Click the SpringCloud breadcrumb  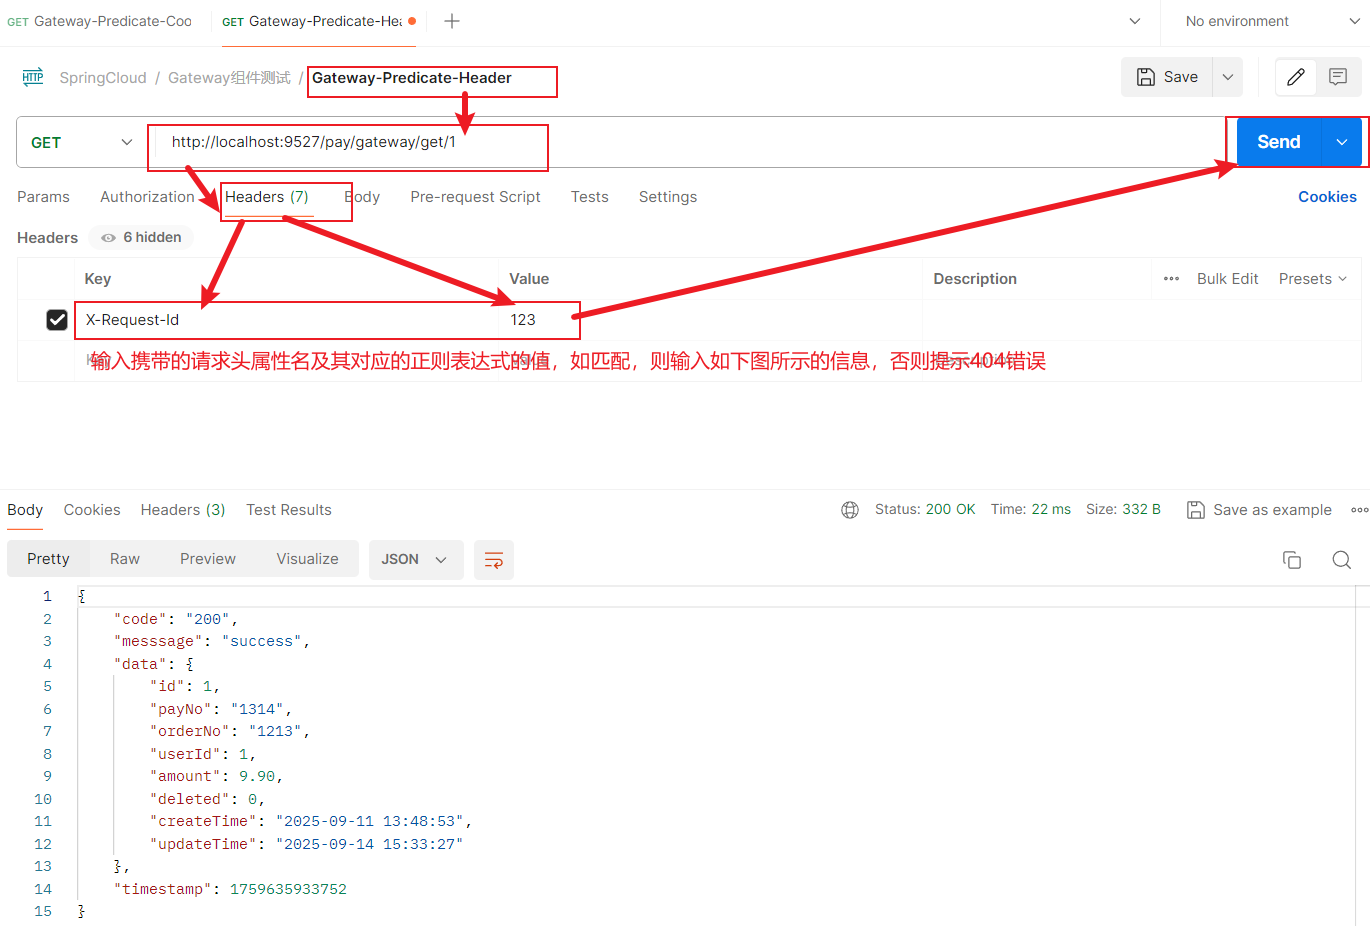tap(102, 78)
